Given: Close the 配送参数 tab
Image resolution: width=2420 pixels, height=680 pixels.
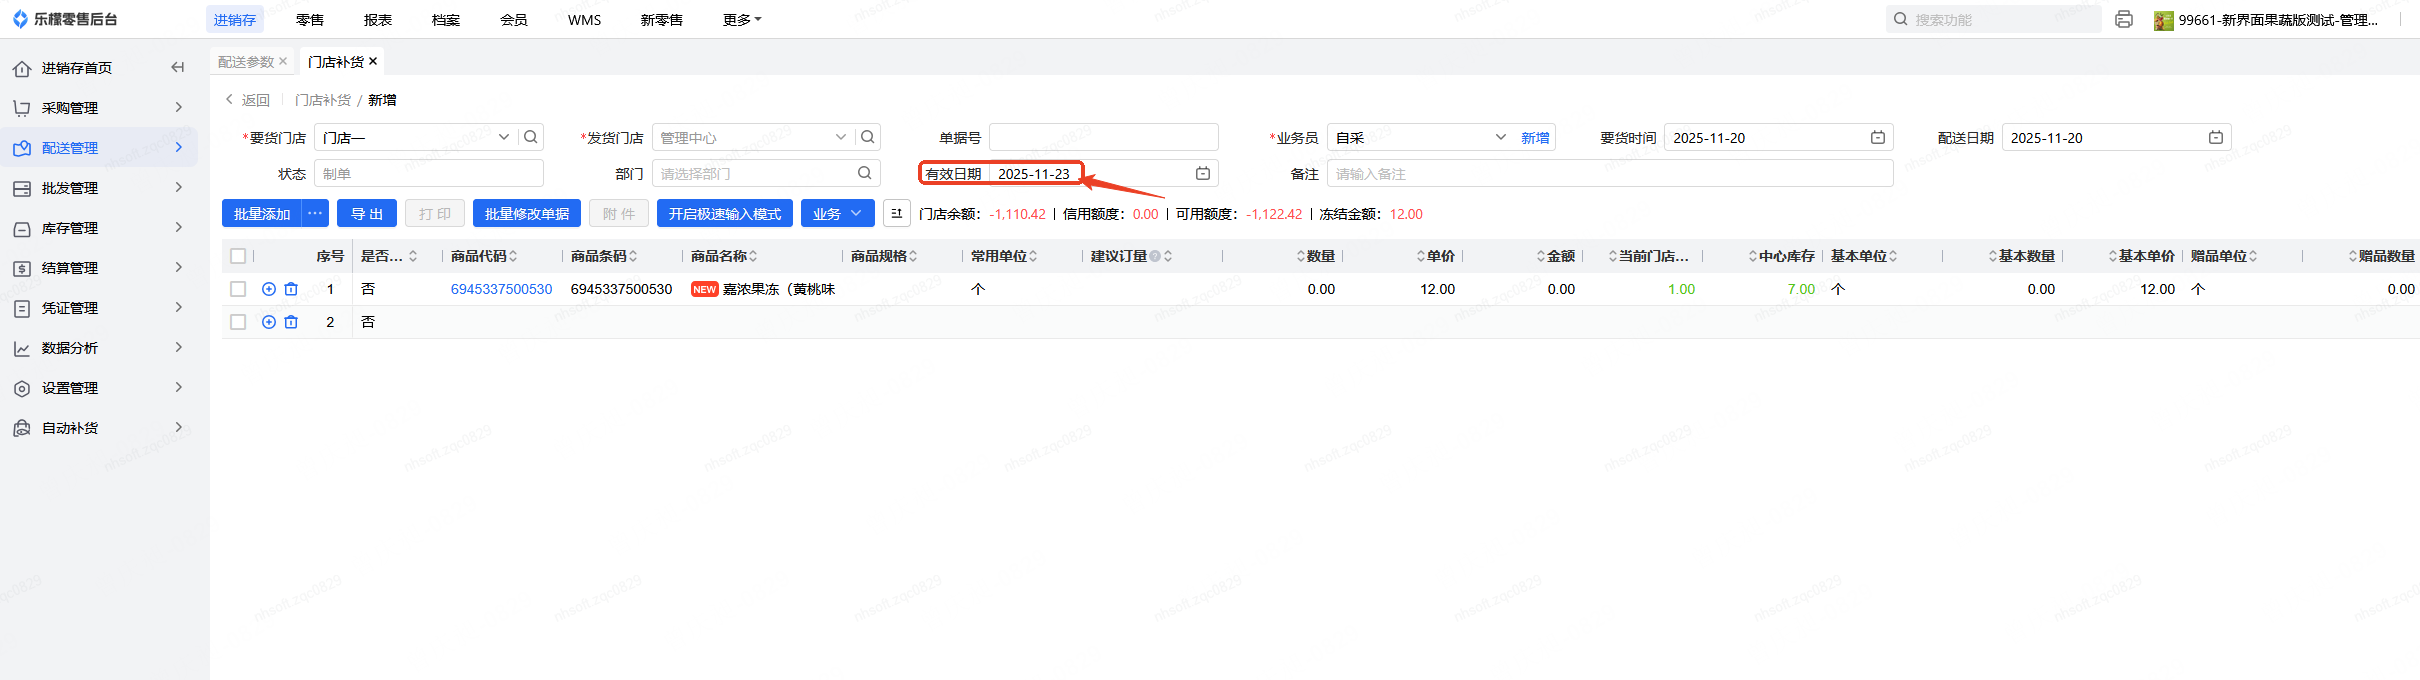Looking at the screenshot, I should (283, 61).
